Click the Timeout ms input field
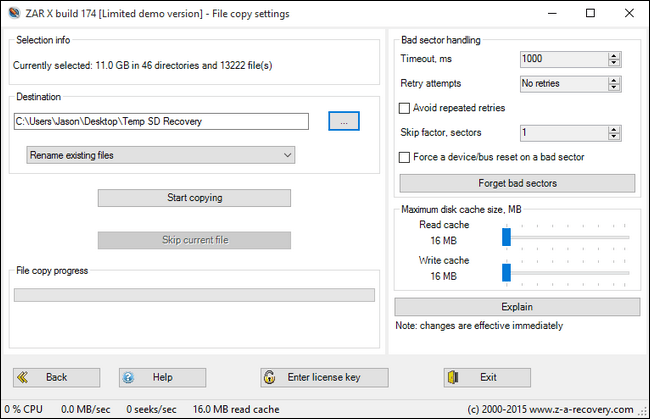The image size is (650, 419). tap(563, 60)
